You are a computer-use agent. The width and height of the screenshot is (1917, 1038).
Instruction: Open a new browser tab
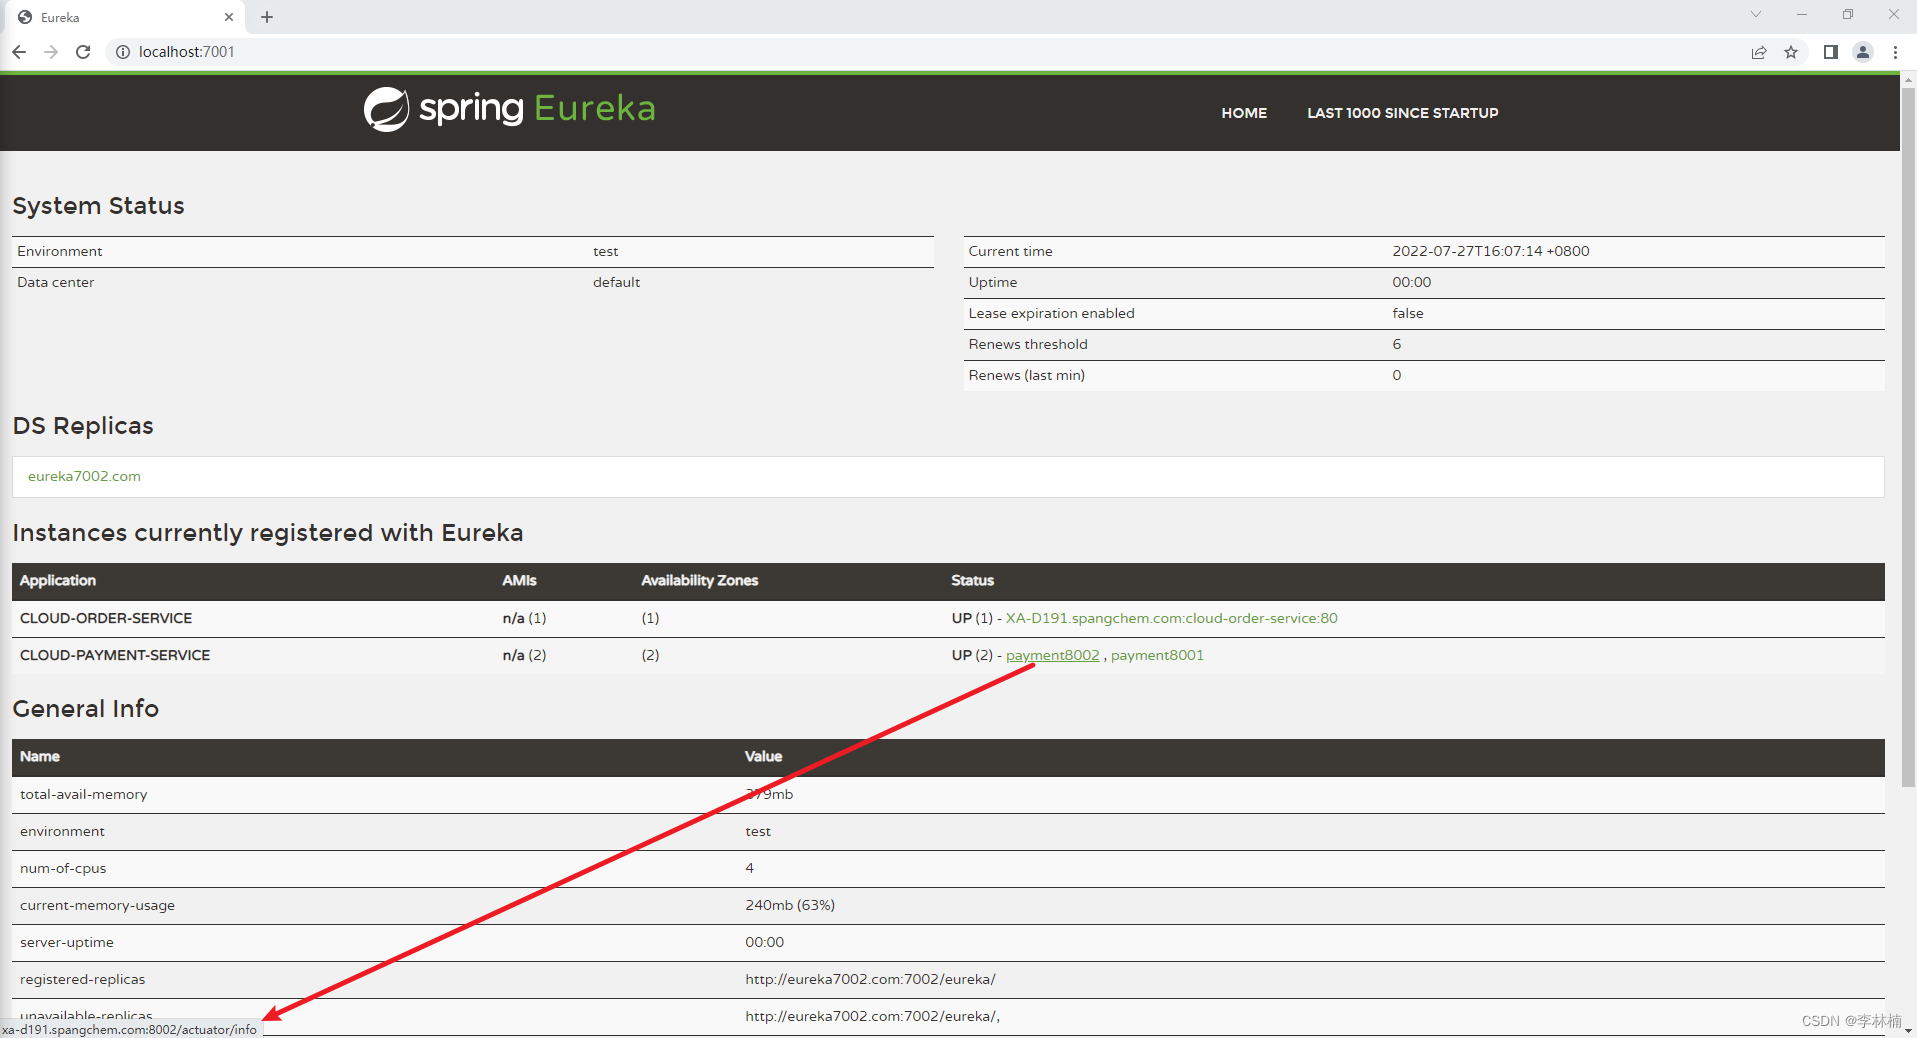pos(267,17)
